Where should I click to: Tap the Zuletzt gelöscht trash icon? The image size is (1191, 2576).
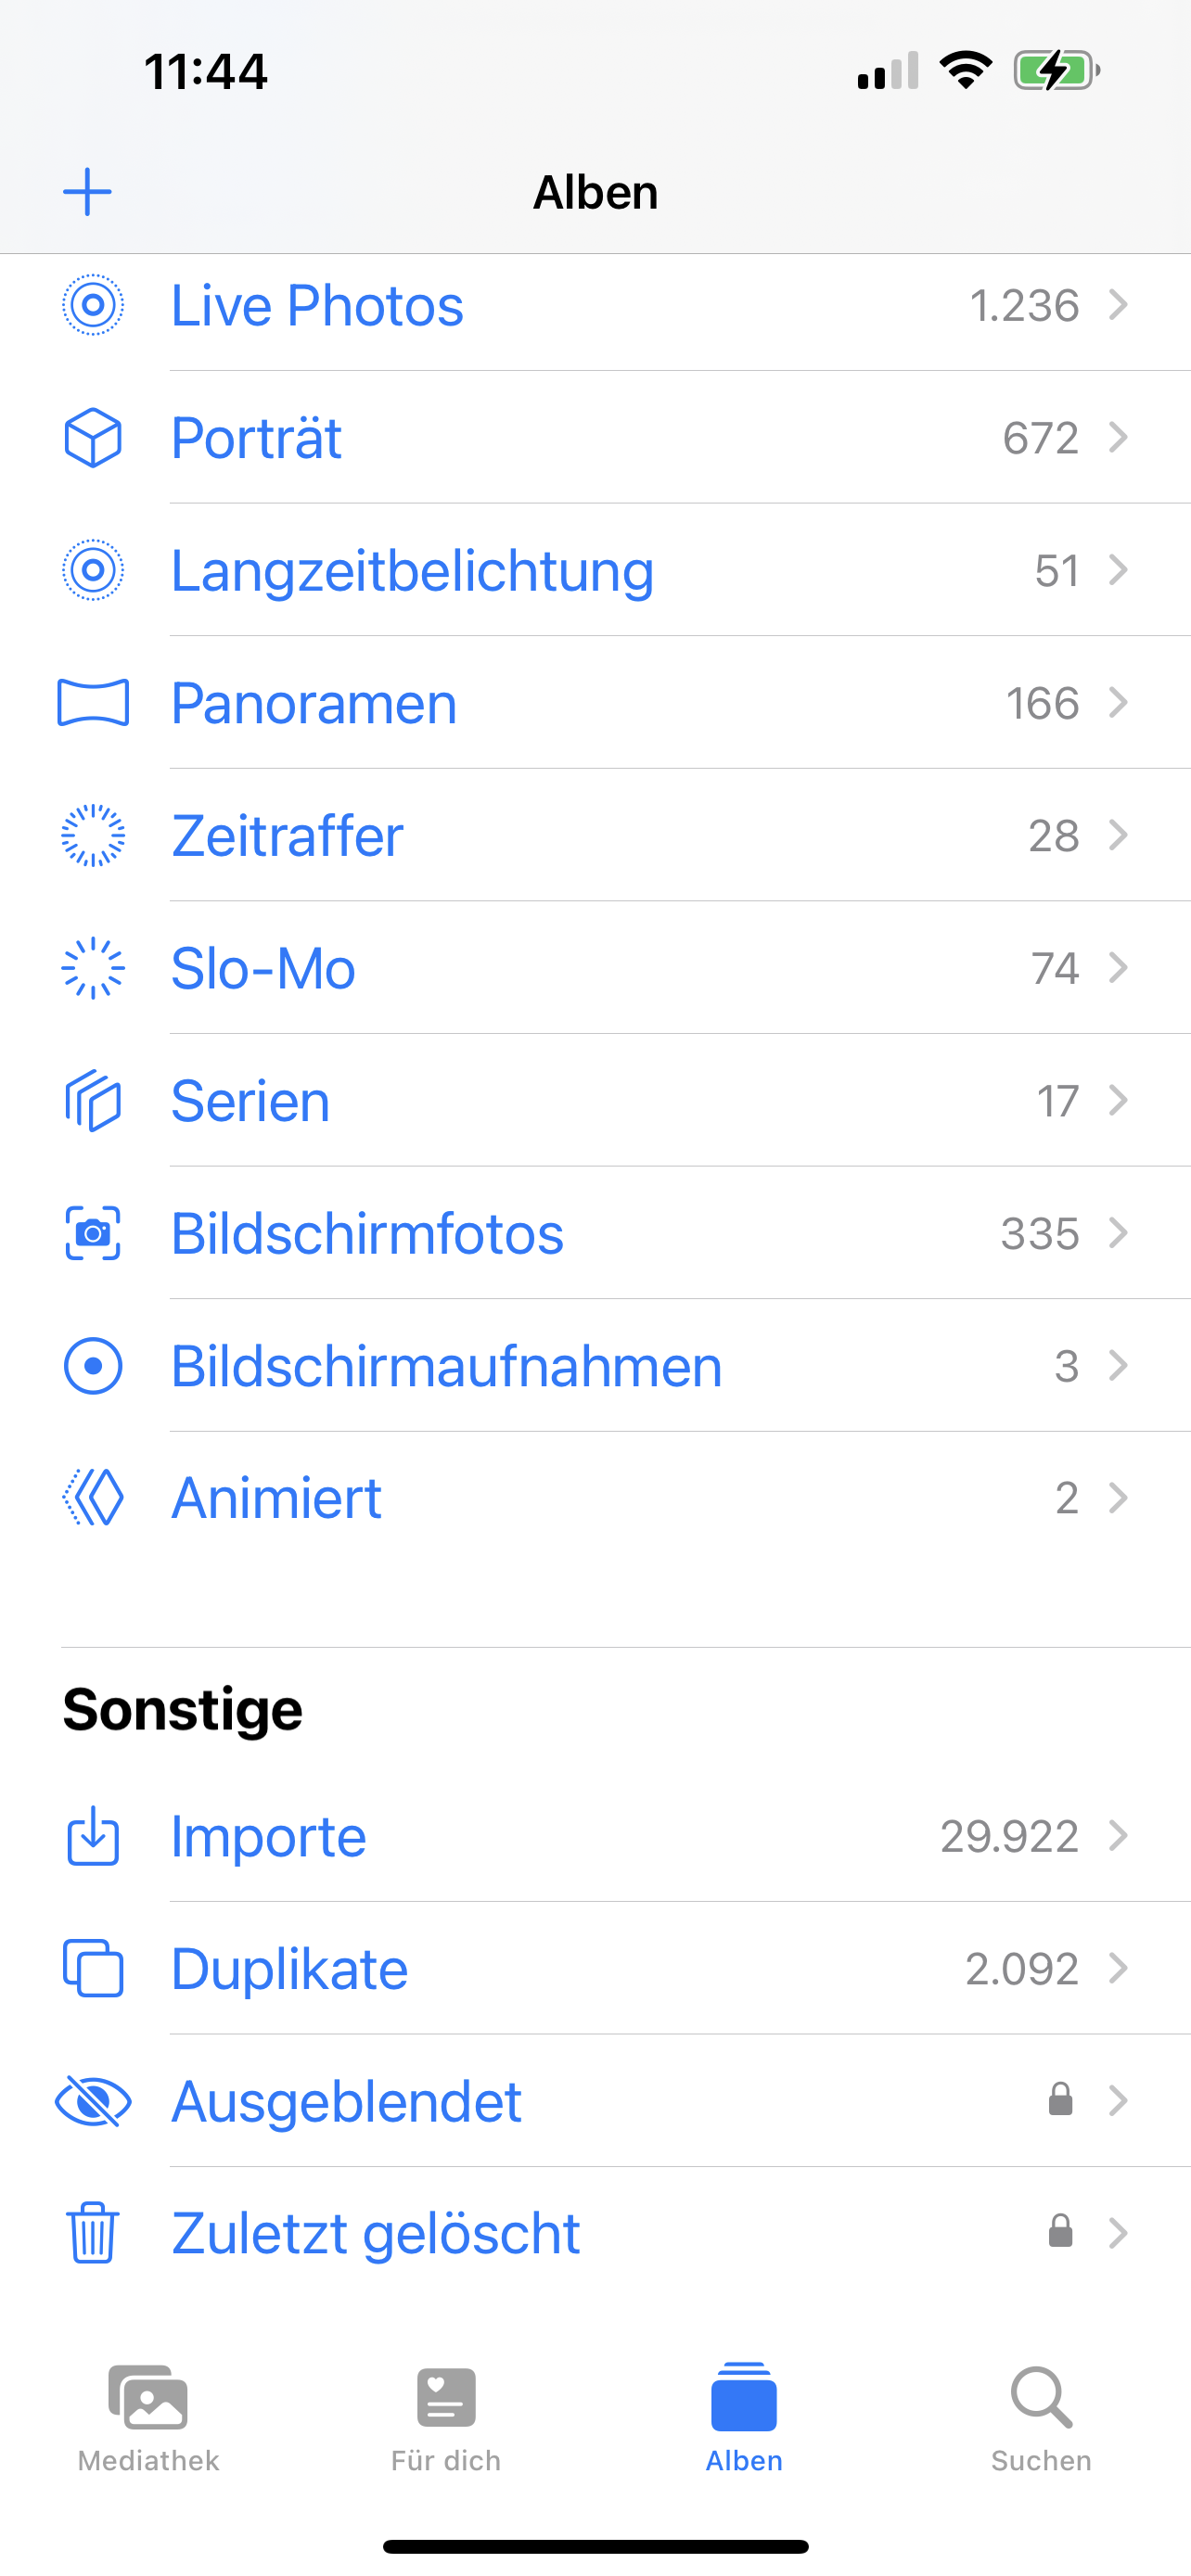coord(93,2233)
